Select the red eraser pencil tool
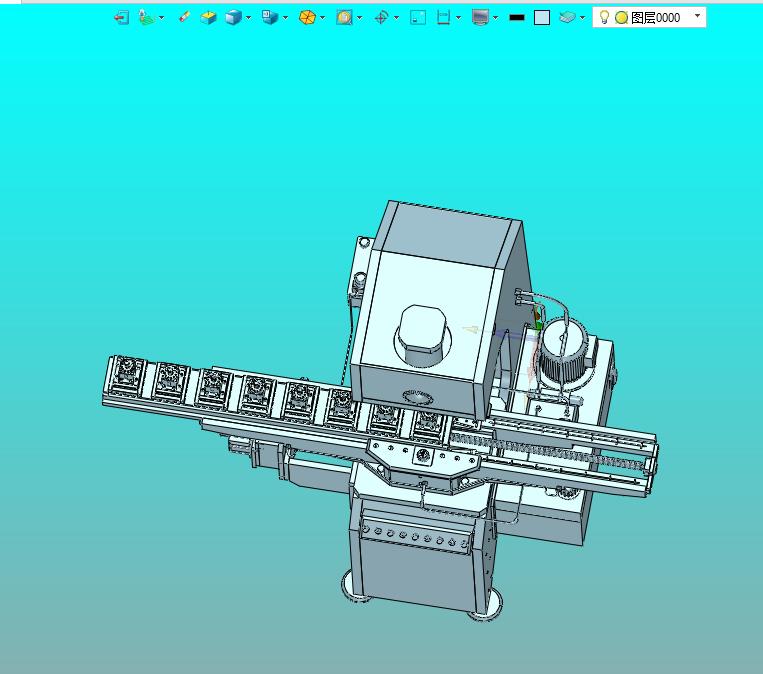Image resolution: width=763 pixels, height=674 pixels. pos(184,17)
